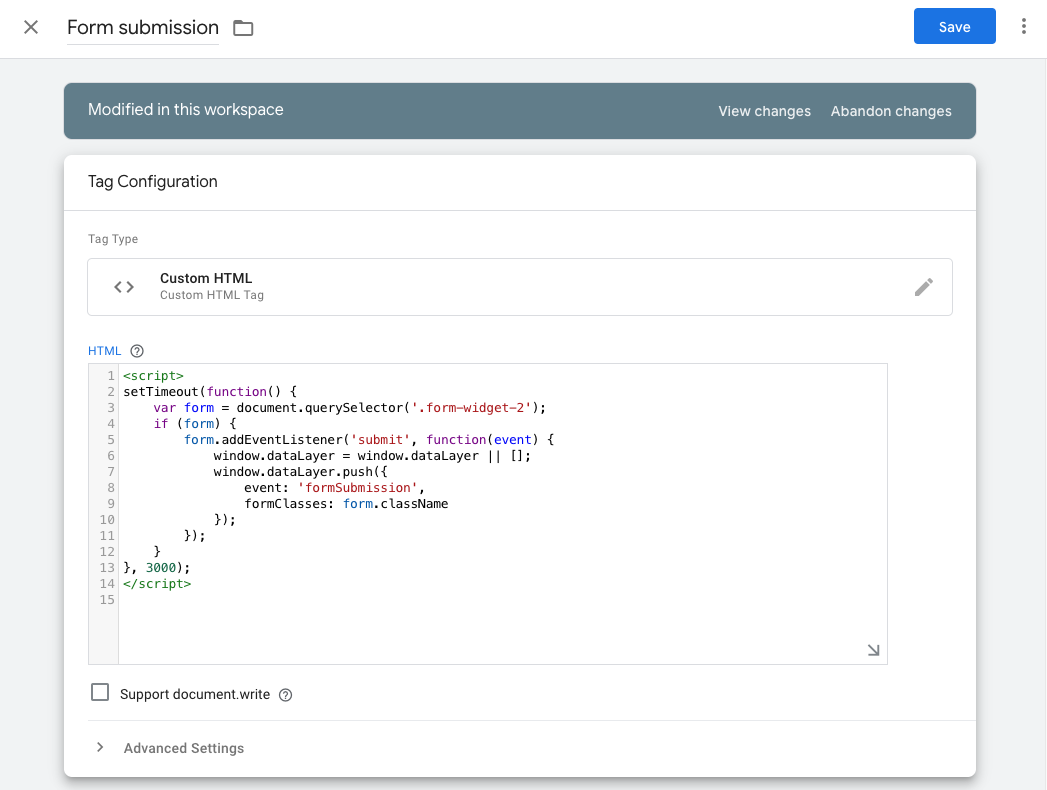1047x790 pixels.
Task: Click the 3000 timeout value in code
Action: pyautogui.click(x=161, y=568)
